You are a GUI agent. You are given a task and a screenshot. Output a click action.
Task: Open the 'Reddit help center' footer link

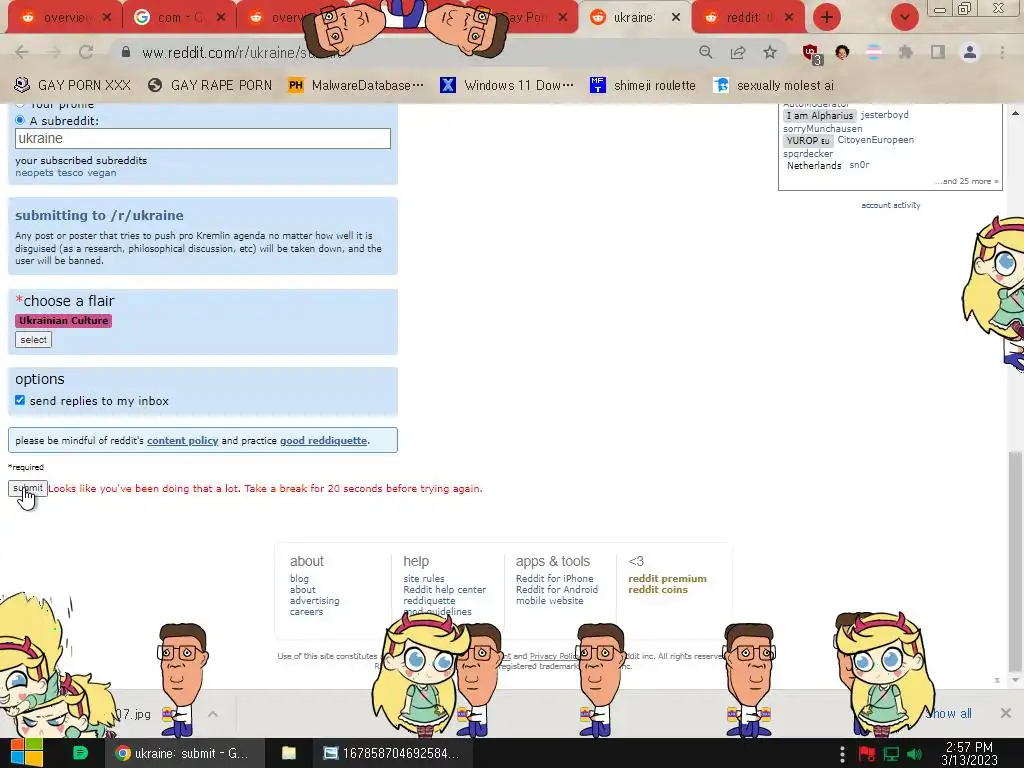click(445, 590)
